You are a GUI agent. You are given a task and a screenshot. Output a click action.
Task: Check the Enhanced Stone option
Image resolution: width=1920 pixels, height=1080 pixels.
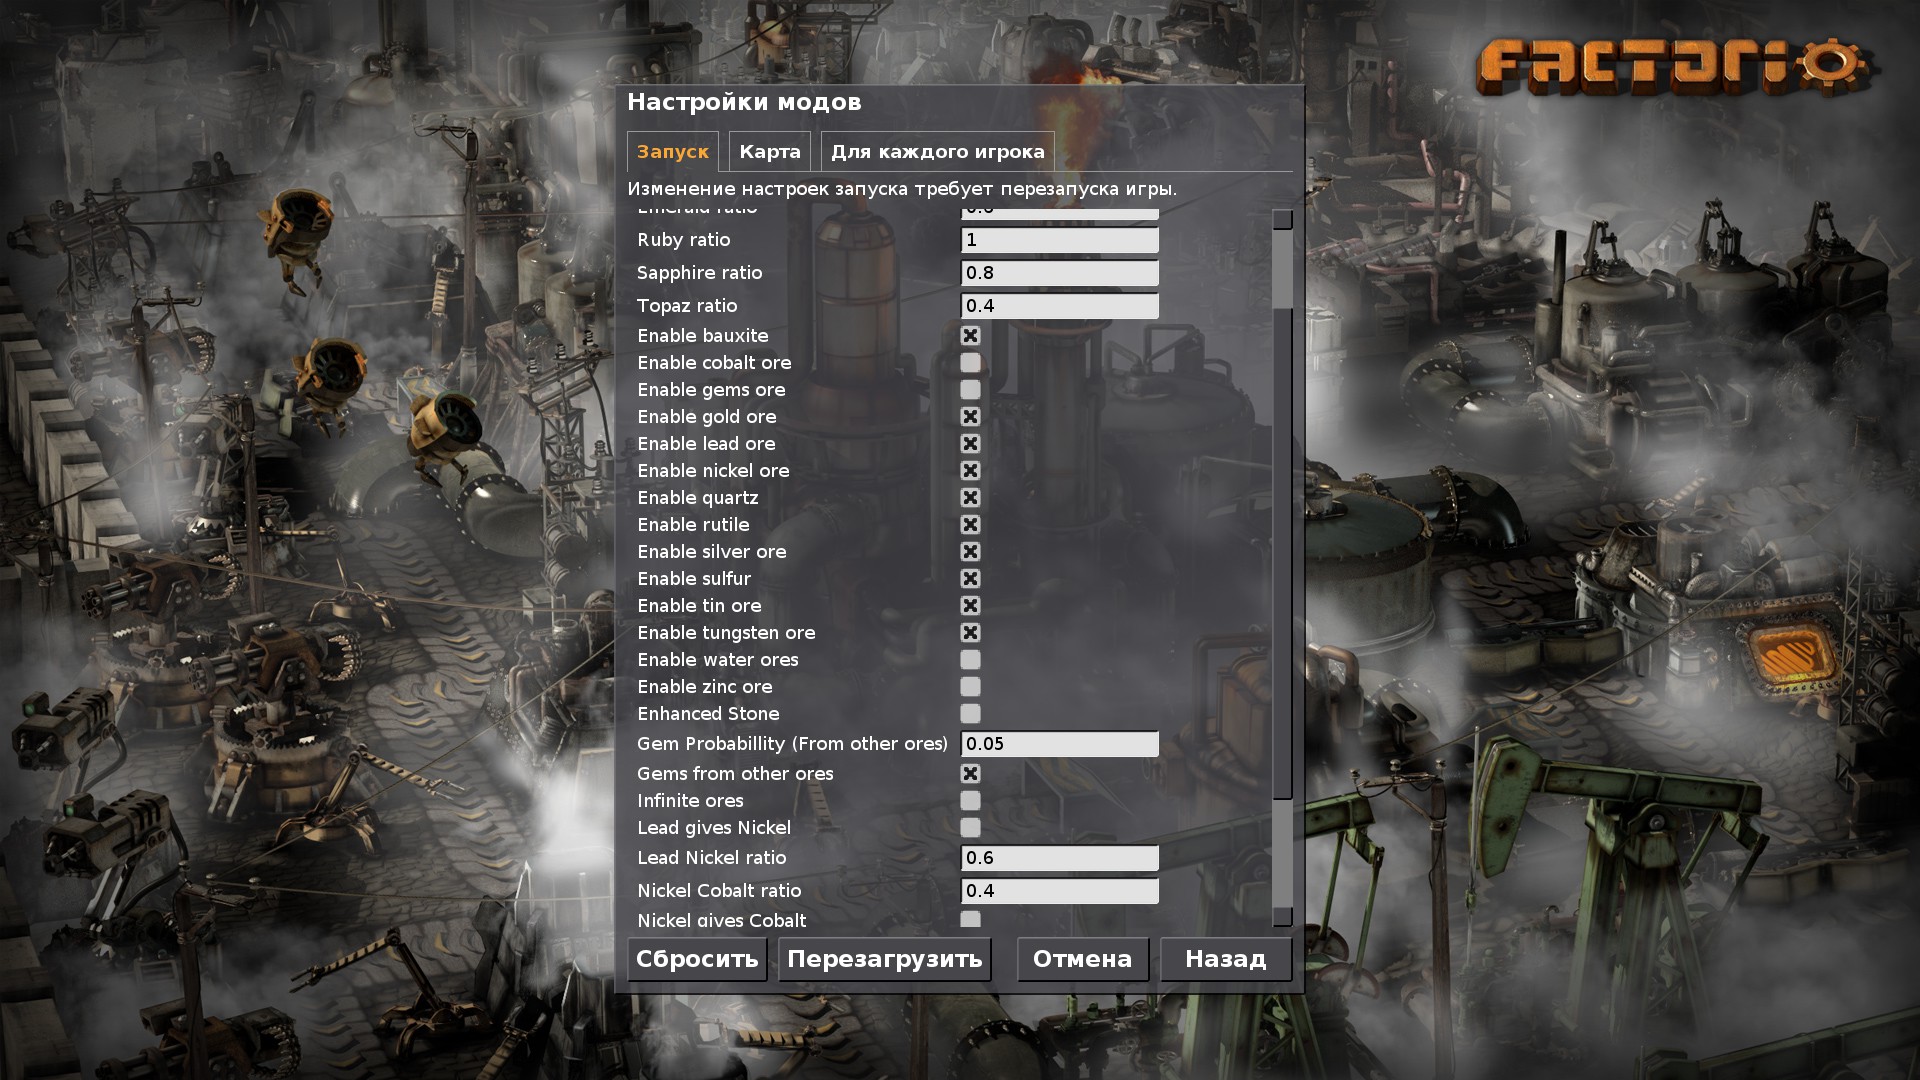(970, 714)
